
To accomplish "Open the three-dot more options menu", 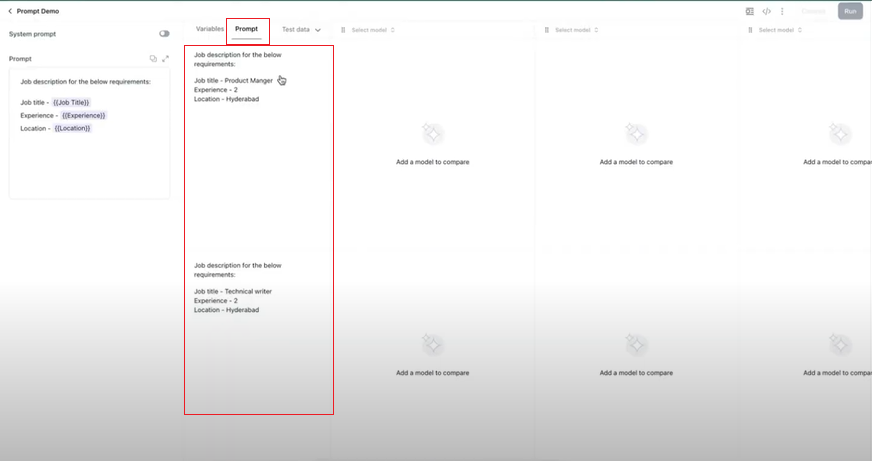I will point(782,11).
